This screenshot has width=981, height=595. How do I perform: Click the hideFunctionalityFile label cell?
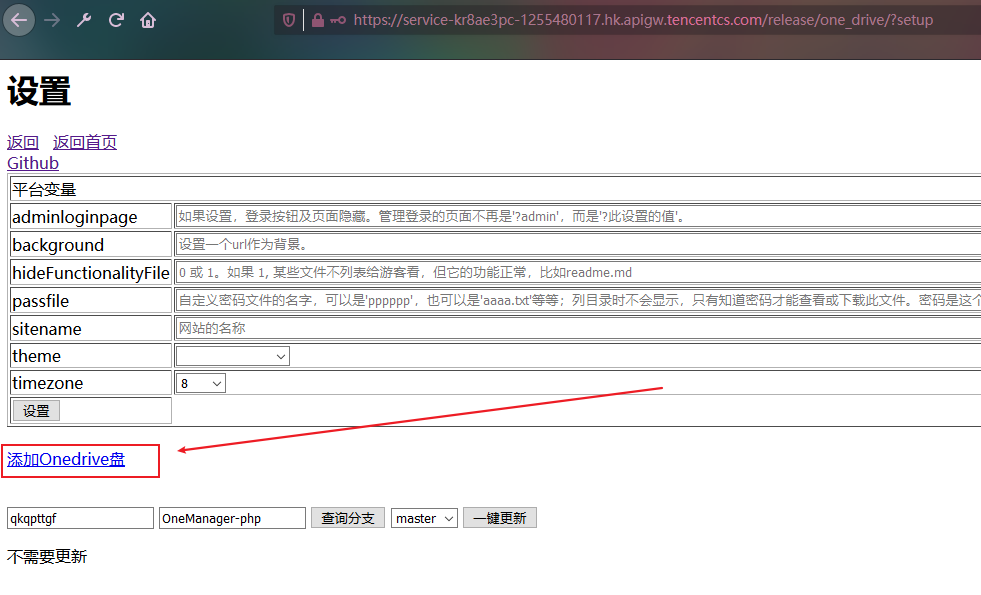click(91, 272)
